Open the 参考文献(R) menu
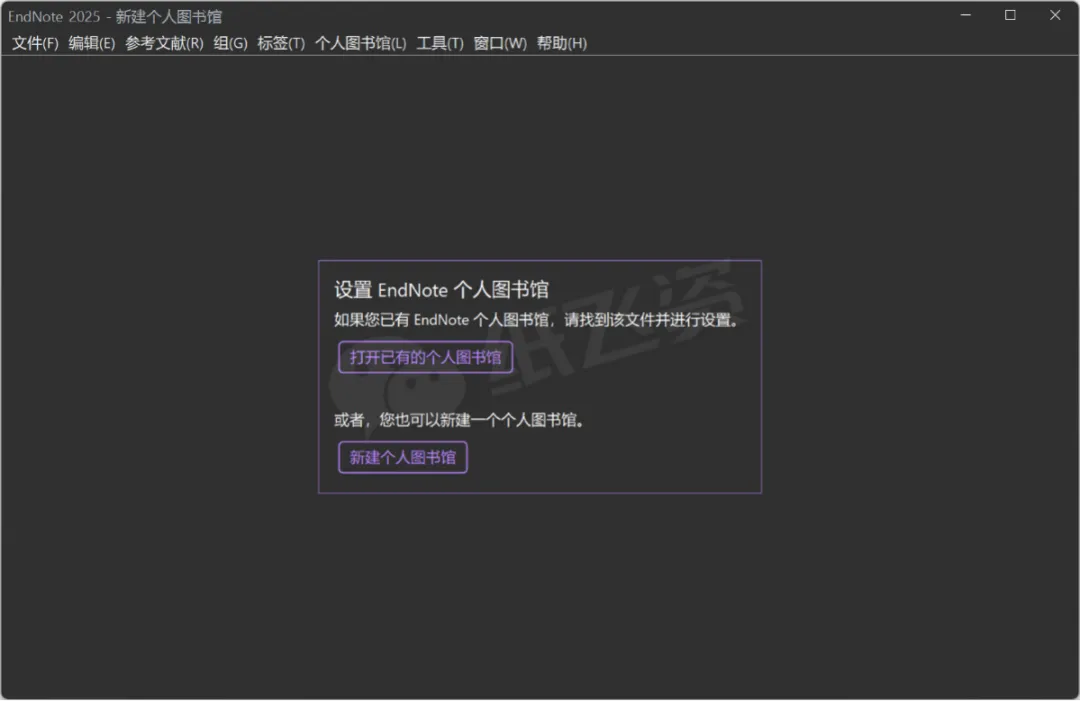The width and height of the screenshot is (1080, 701). tap(164, 43)
